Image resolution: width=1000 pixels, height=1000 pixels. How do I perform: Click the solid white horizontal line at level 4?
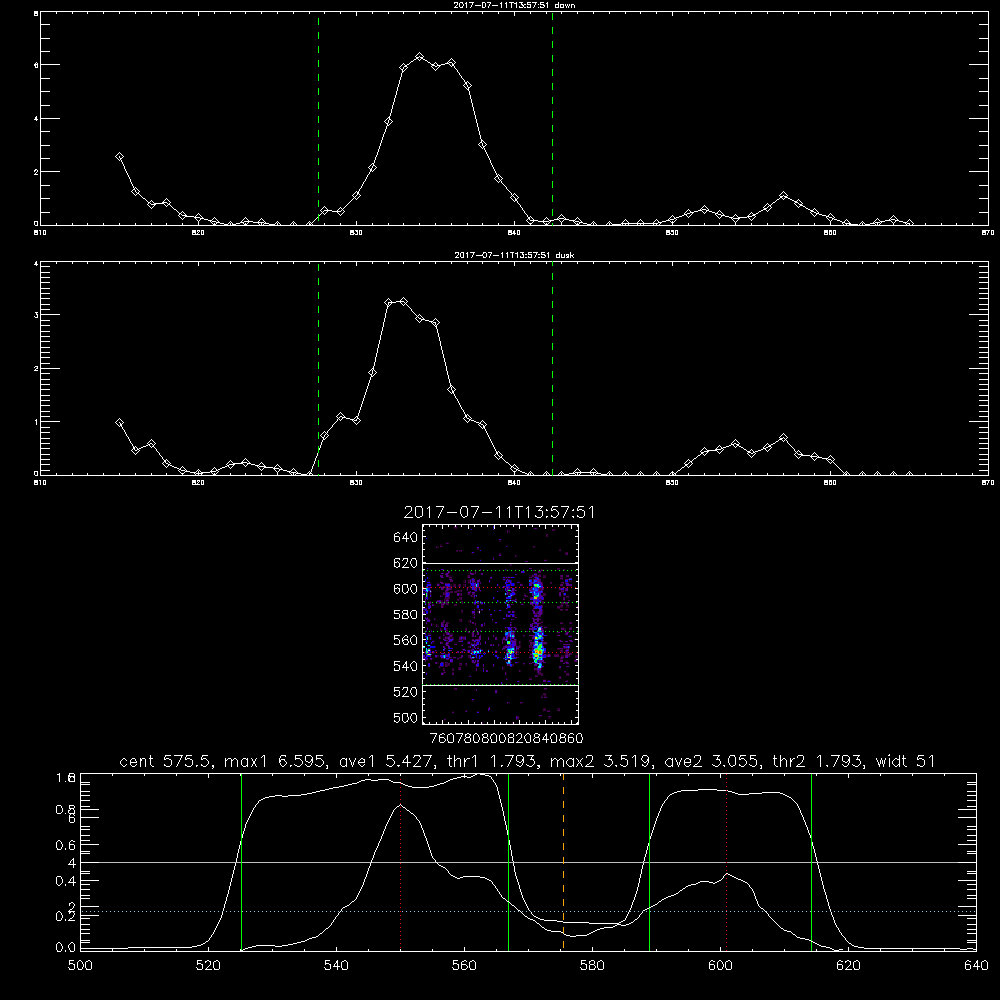[528, 862]
